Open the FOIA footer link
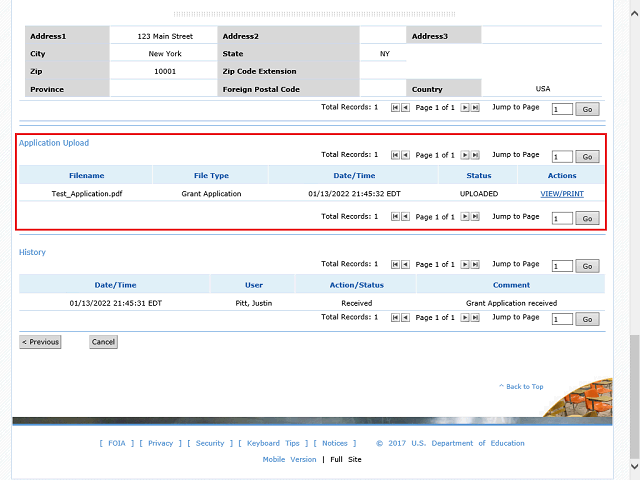The width and height of the screenshot is (640, 480). point(117,443)
